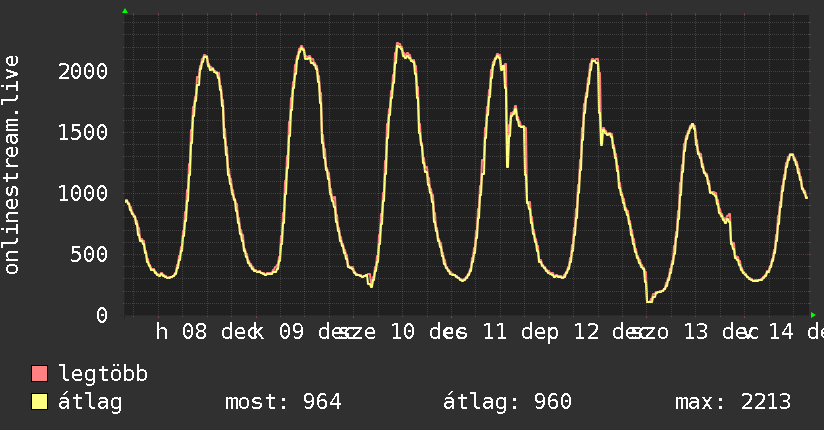Click the yellow átlag legend color swatch

(x=40, y=402)
